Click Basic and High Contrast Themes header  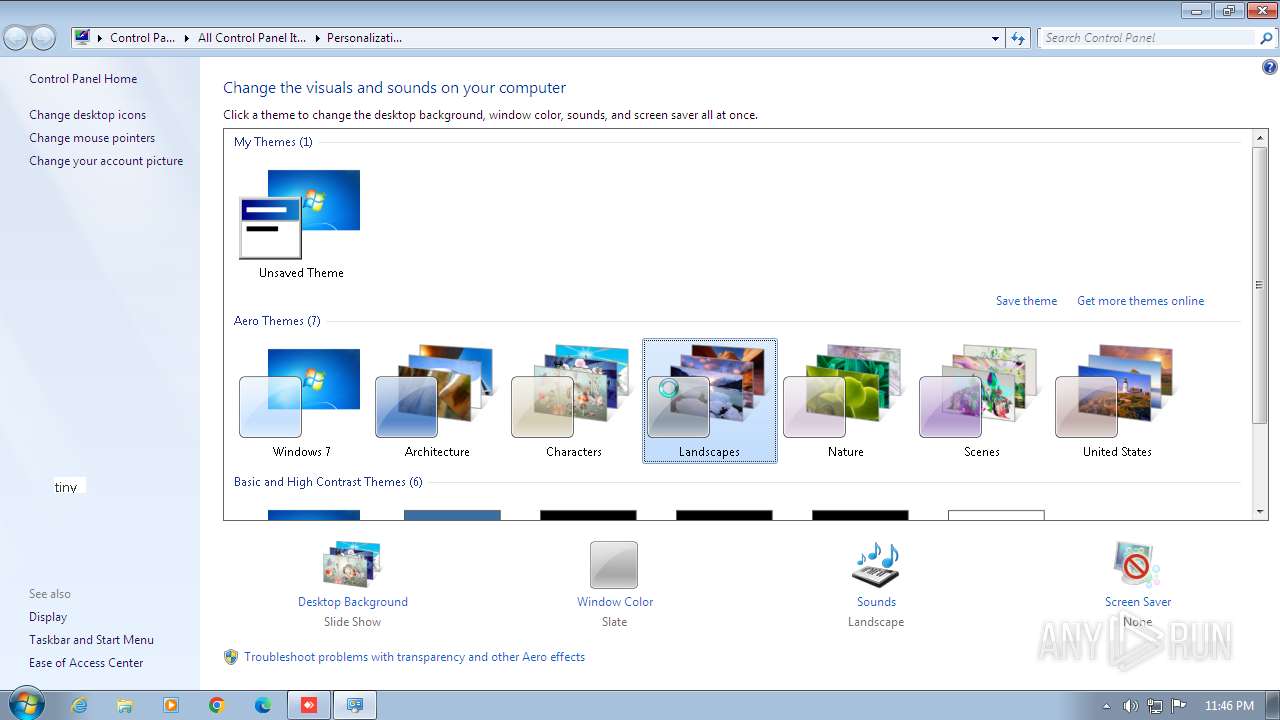pyautogui.click(x=328, y=482)
